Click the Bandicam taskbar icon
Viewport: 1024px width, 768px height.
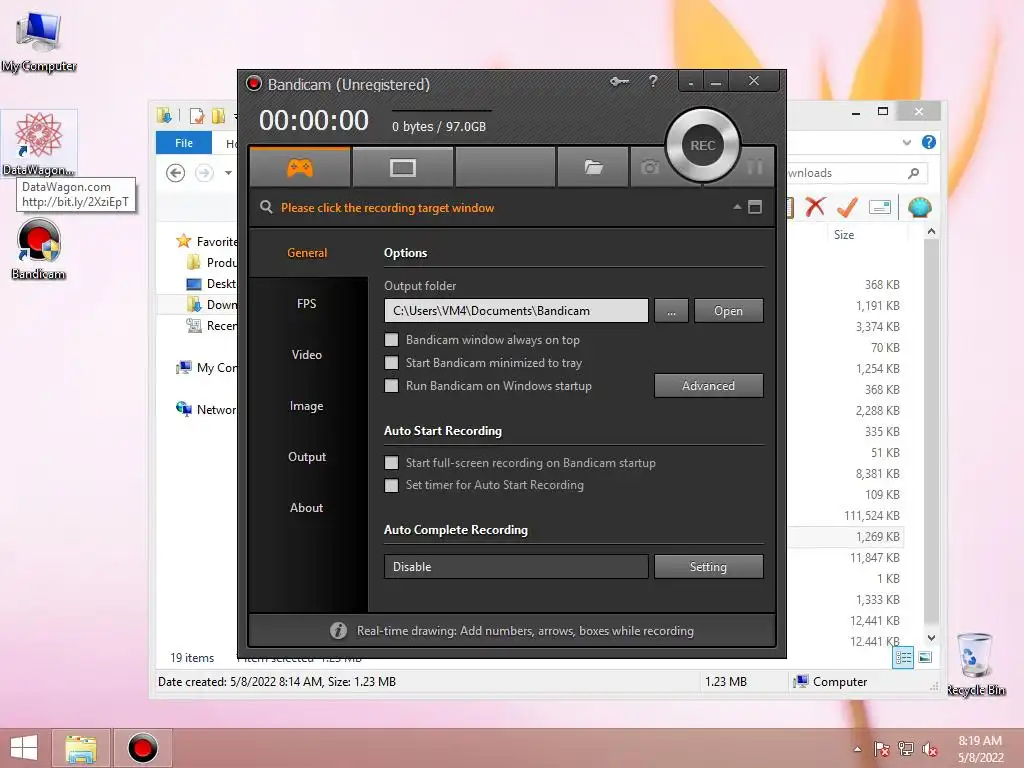(x=142, y=748)
